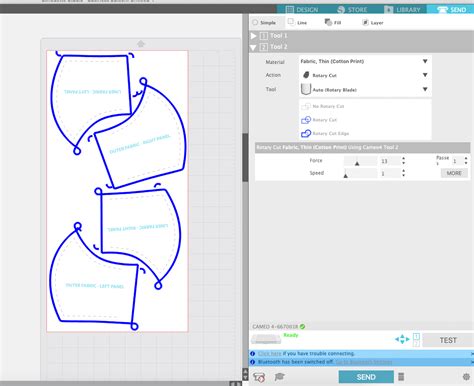
Task: Open cut settings gear icon
Action: click(x=466, y=377)
